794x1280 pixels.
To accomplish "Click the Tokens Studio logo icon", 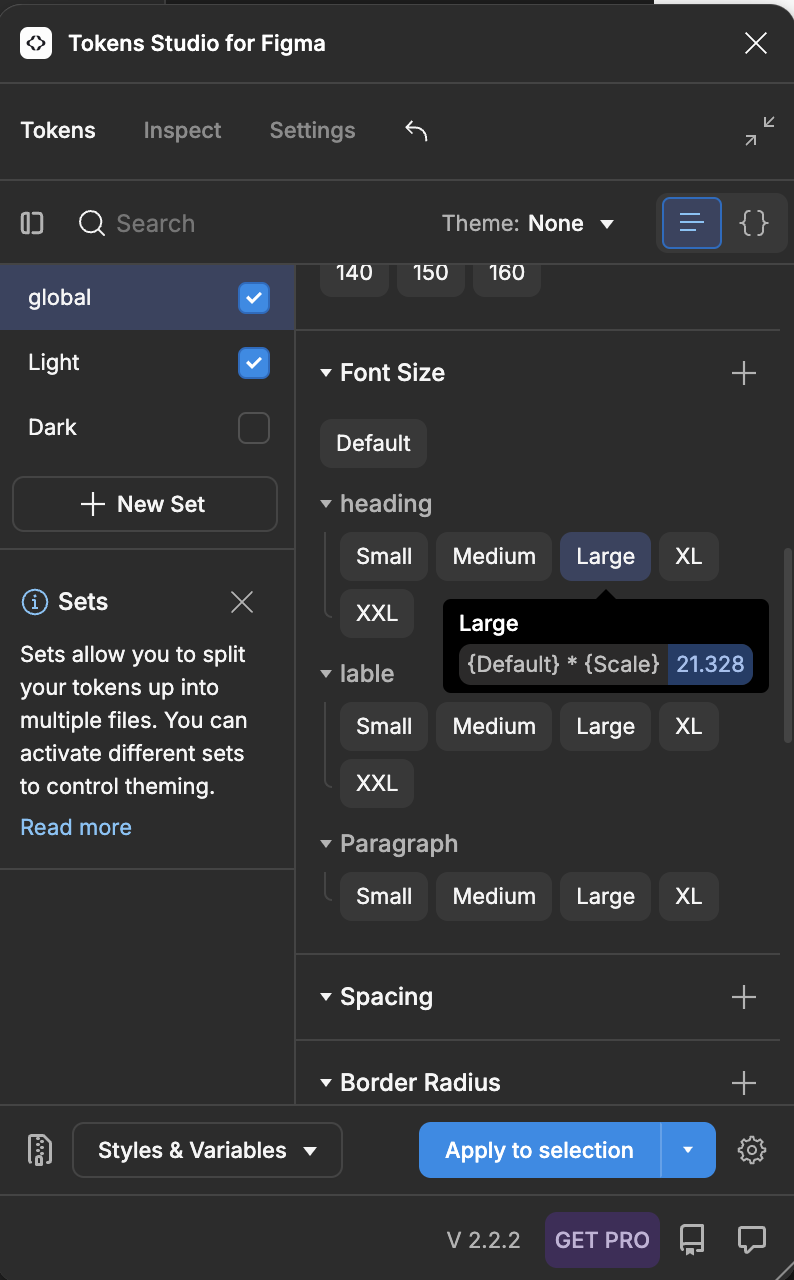I will tap(36, 43).
